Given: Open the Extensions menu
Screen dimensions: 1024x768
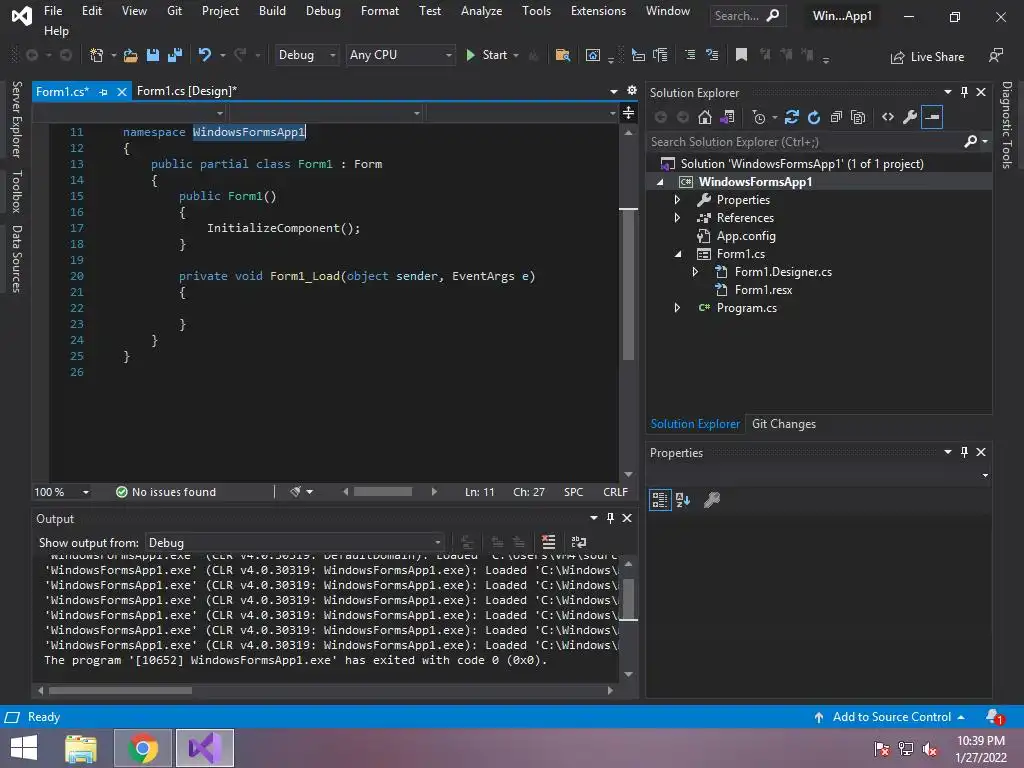Looking at the screenshot, I should coord(598,11).
